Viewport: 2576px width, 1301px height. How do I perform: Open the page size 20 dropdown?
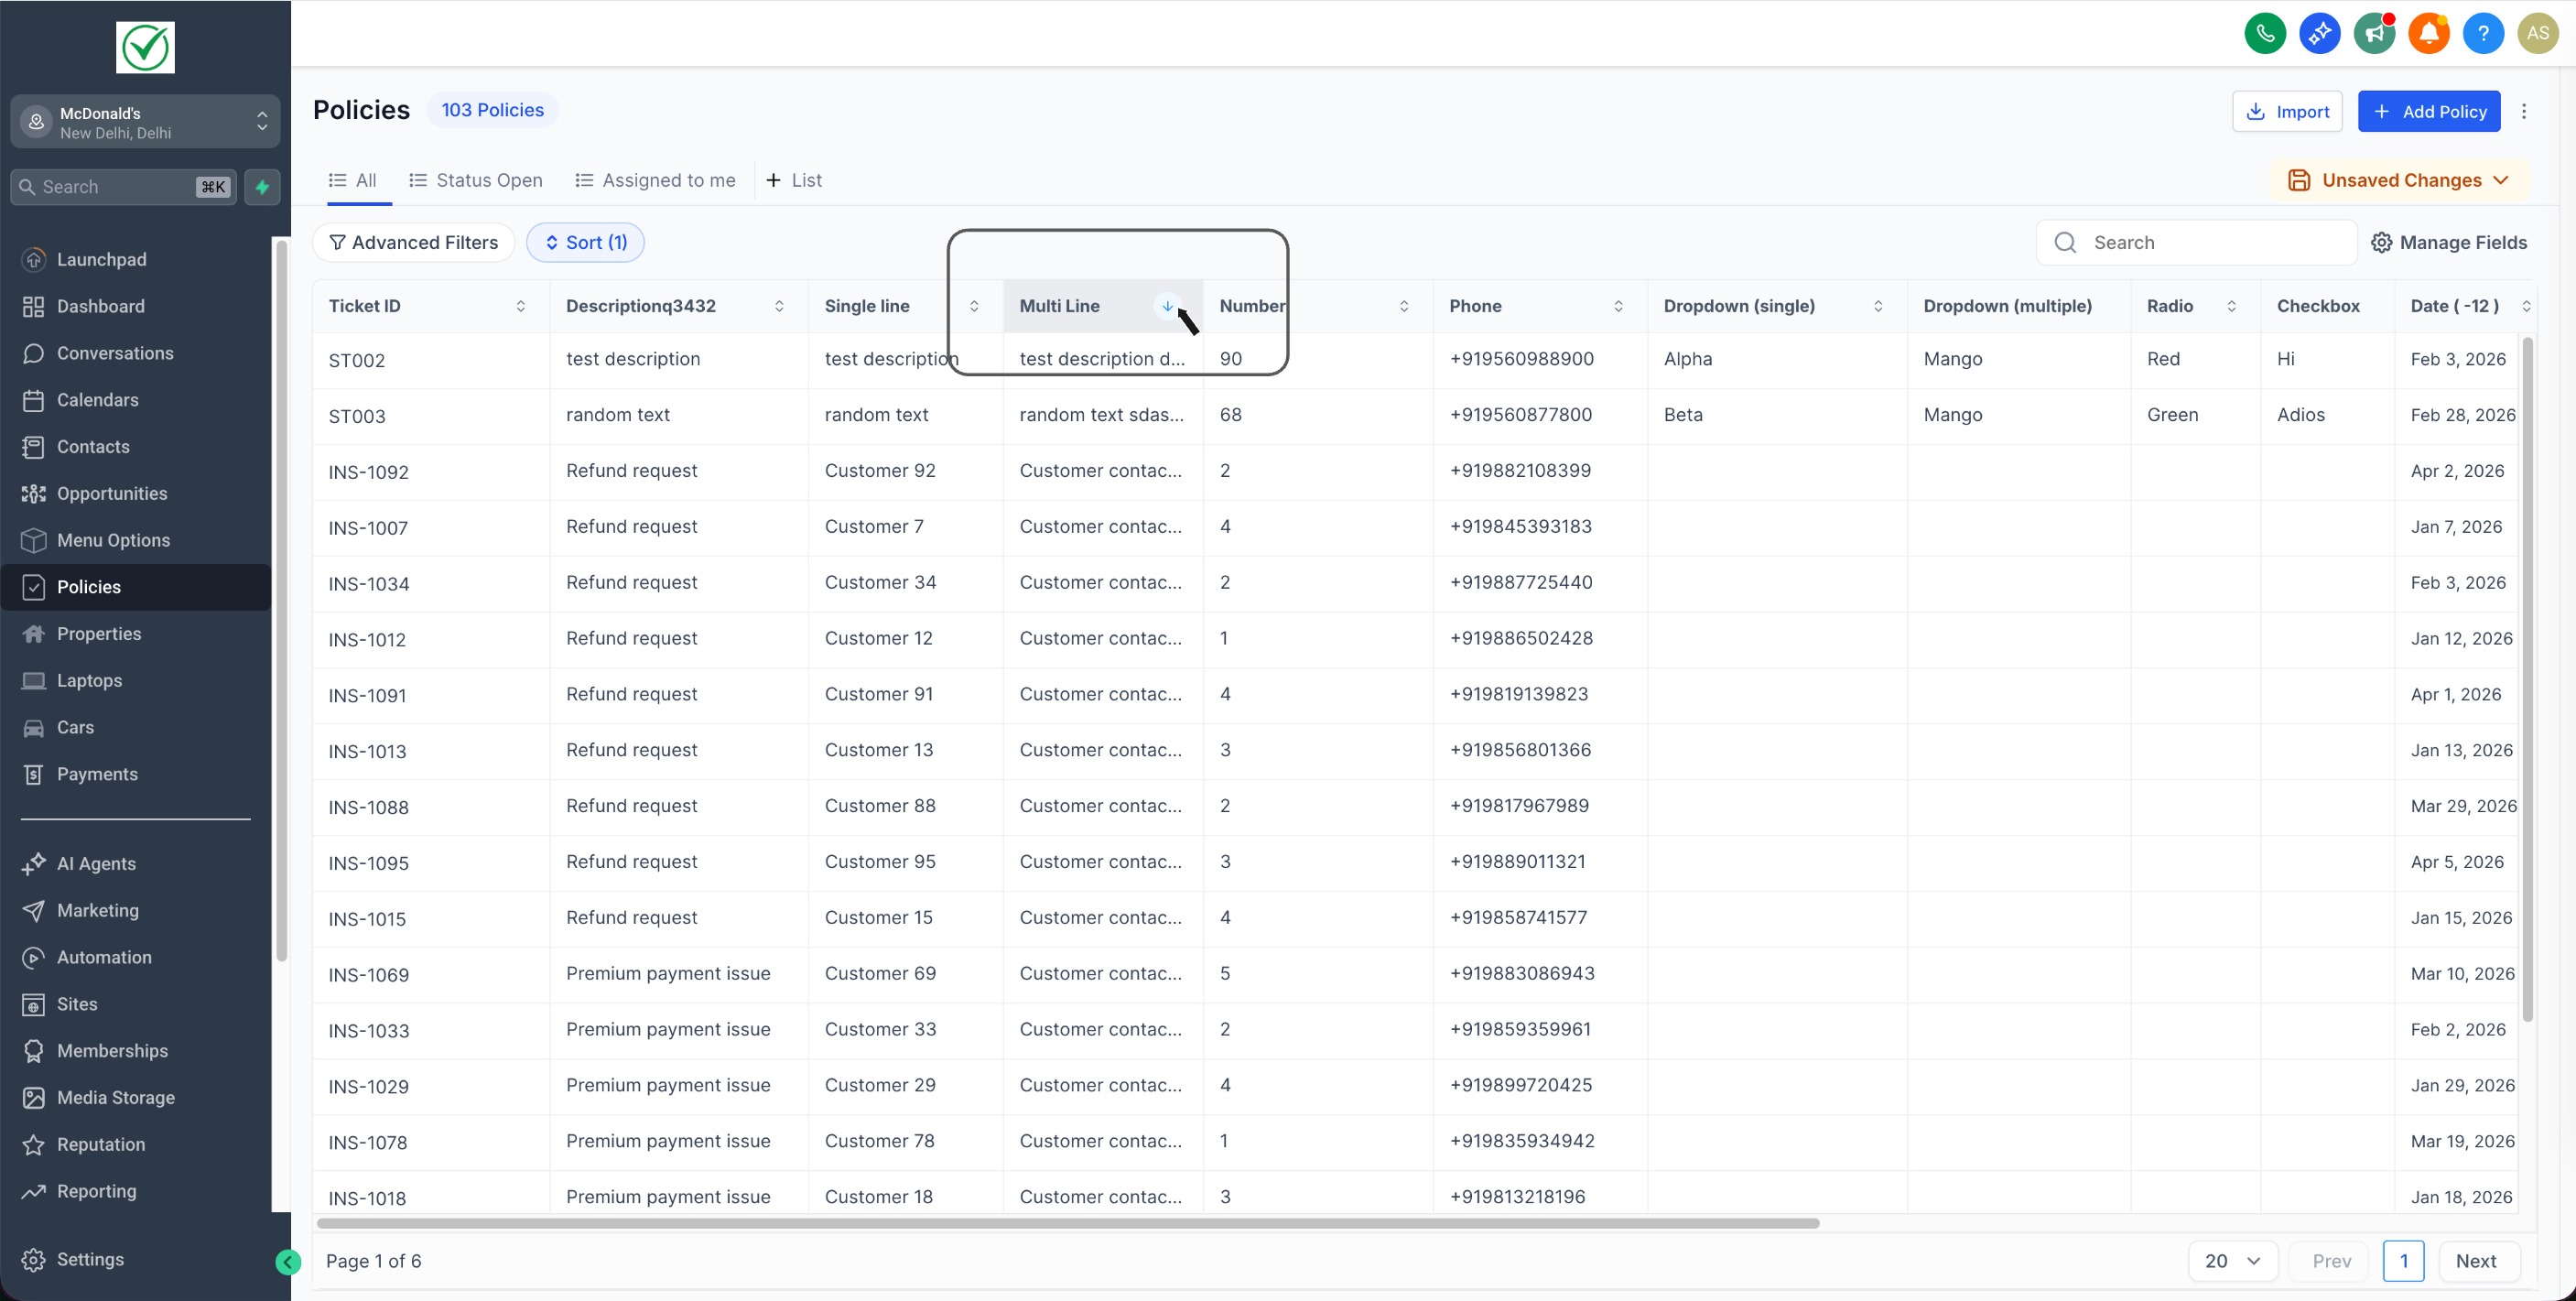click(x=2232, y=1261)
